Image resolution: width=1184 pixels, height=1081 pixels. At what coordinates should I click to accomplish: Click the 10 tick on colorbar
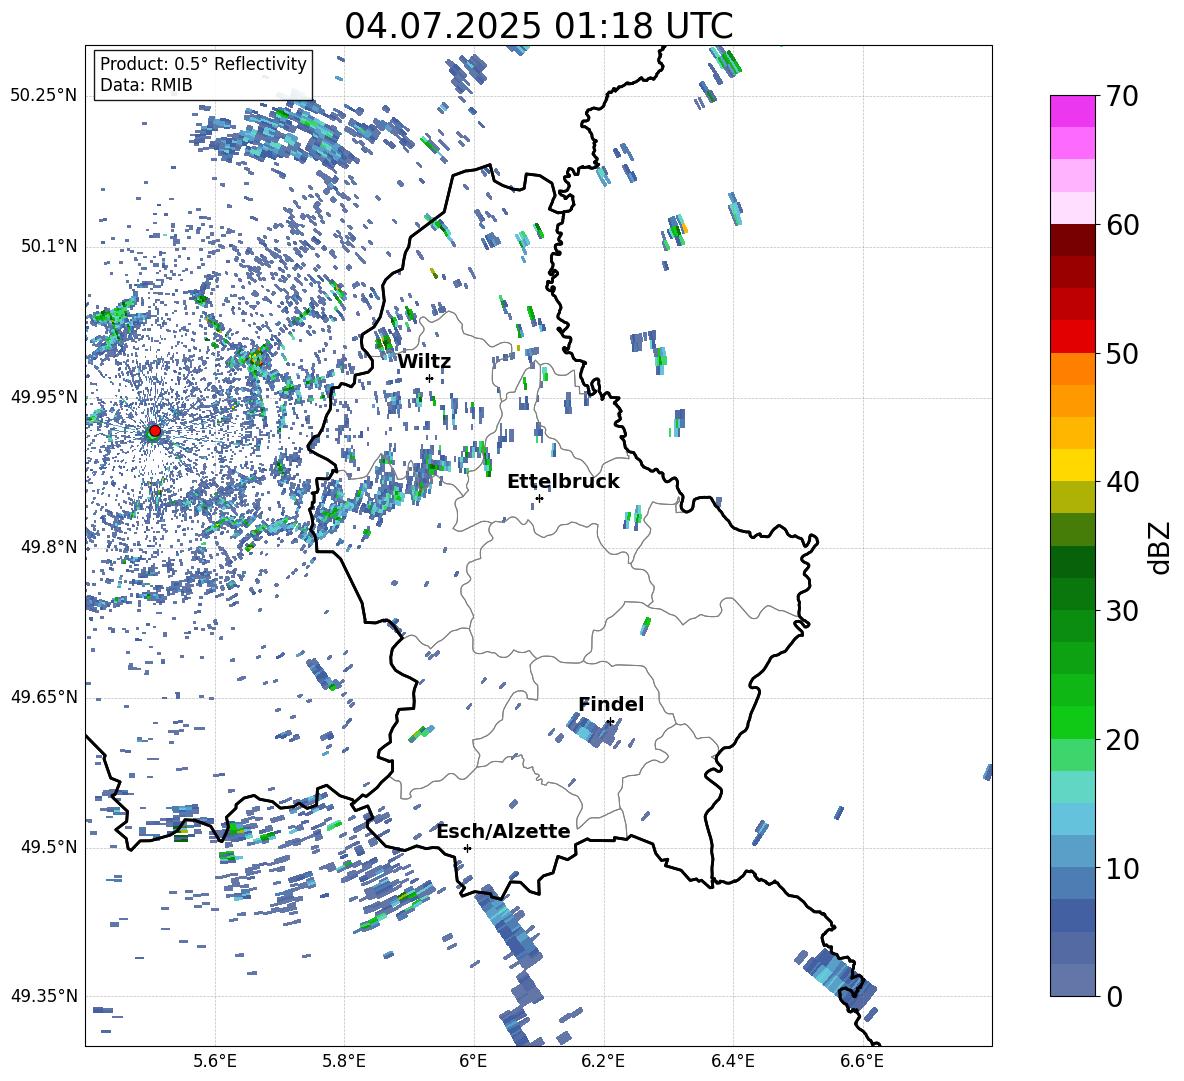[1122, 867]
